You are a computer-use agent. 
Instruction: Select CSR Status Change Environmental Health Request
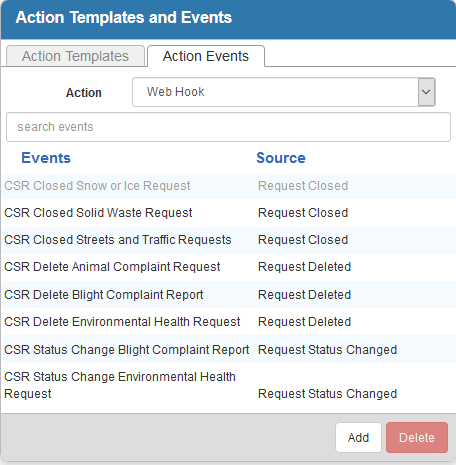(x=120, y=385)
